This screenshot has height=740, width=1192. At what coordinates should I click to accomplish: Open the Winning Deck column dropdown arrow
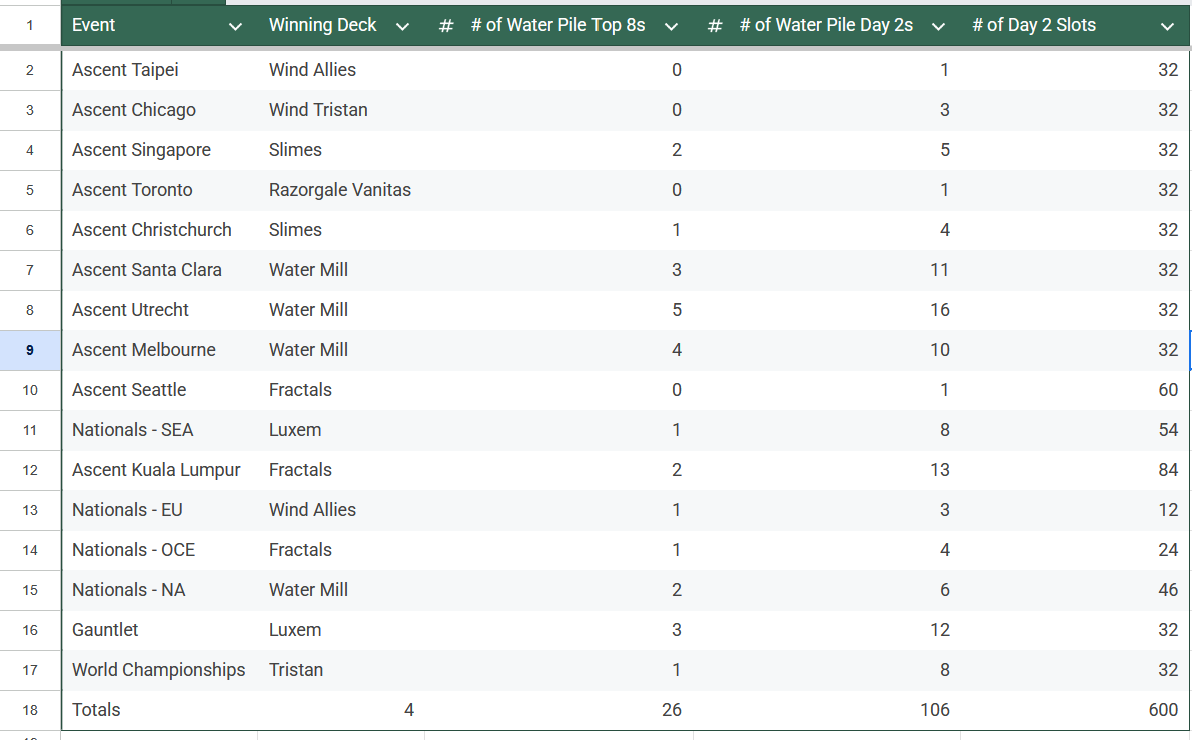tap(403, 27)
